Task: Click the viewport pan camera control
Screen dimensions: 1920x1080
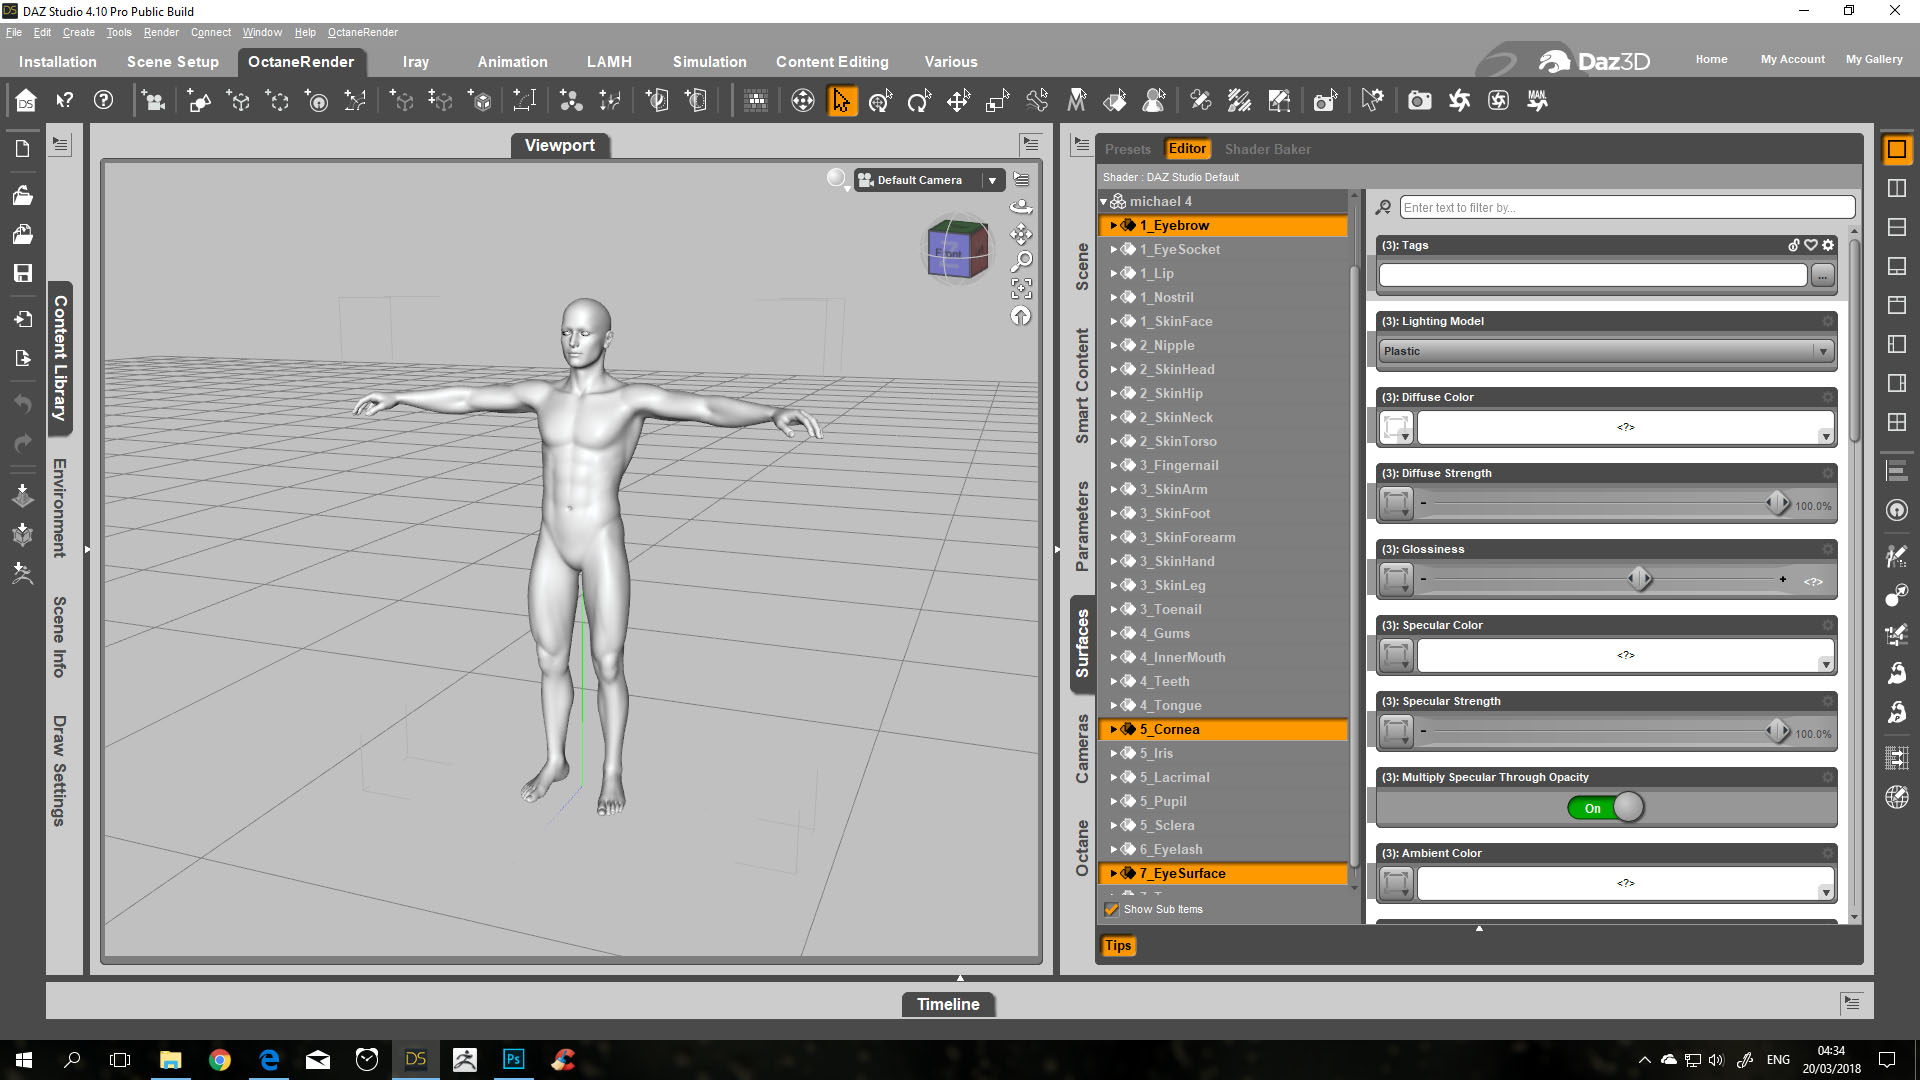Action: pos(1021,234)
